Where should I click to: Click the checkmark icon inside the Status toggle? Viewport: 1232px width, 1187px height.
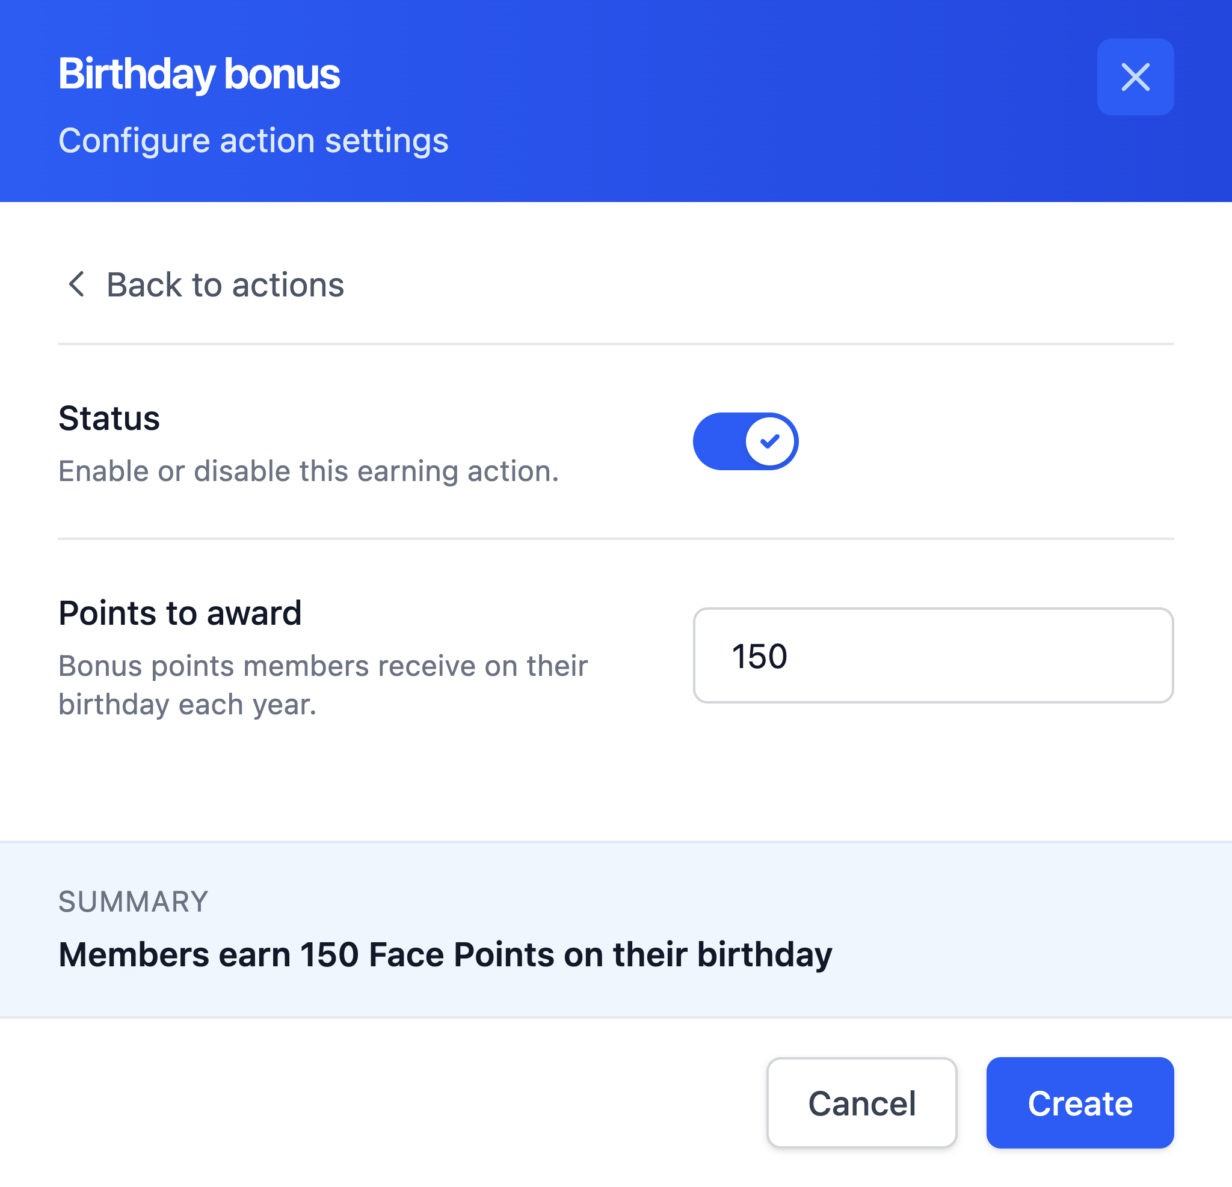[768, 440]
